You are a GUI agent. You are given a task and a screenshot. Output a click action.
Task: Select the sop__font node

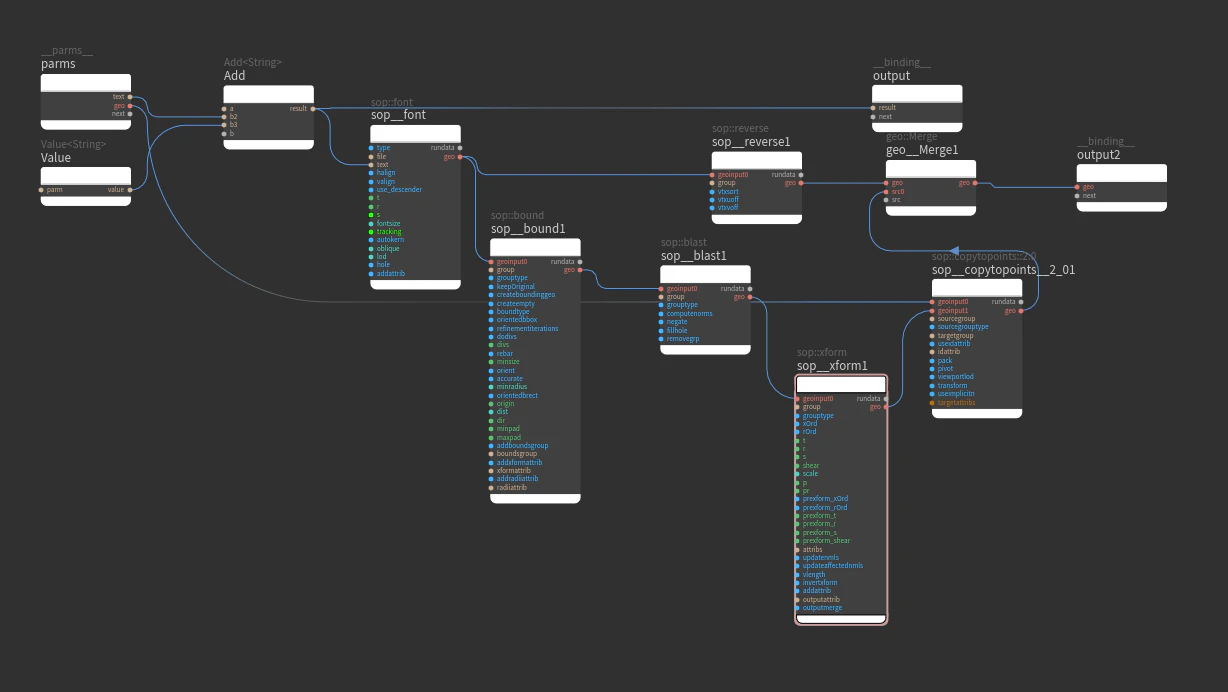pos(416,207)
